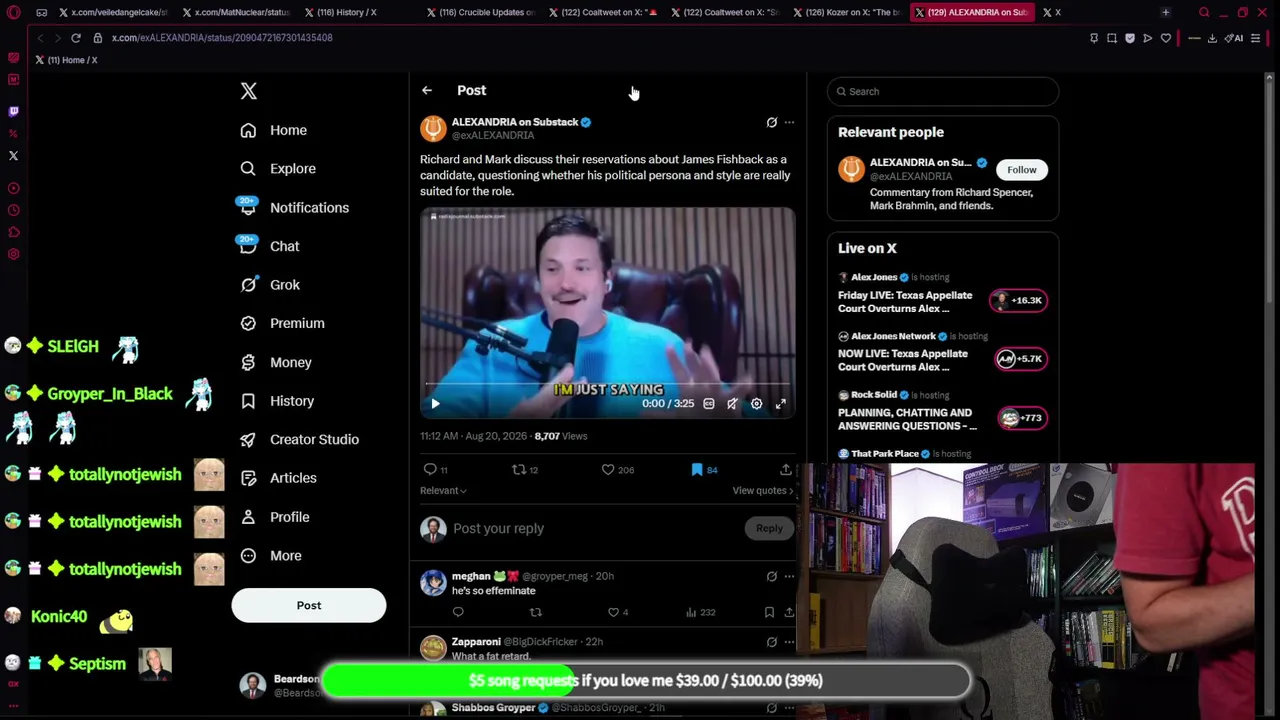Viewport: 1280px width, 720px height.
Task: Toggle video captions
Action: (x=709, y=404)
